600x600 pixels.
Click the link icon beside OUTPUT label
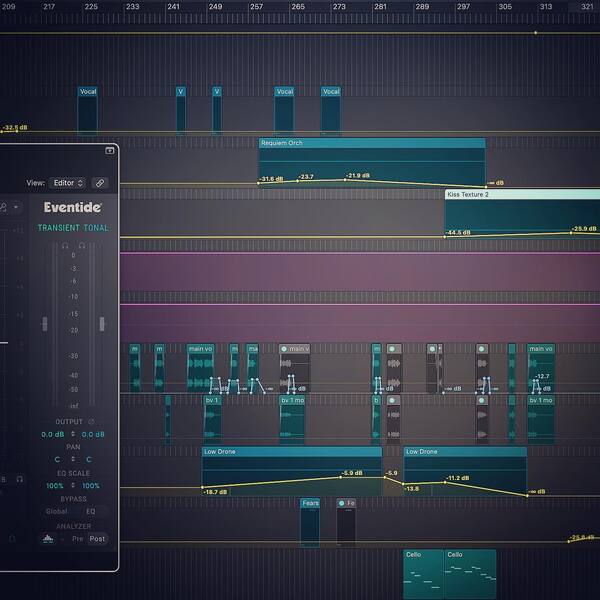(x=91, y=421)
